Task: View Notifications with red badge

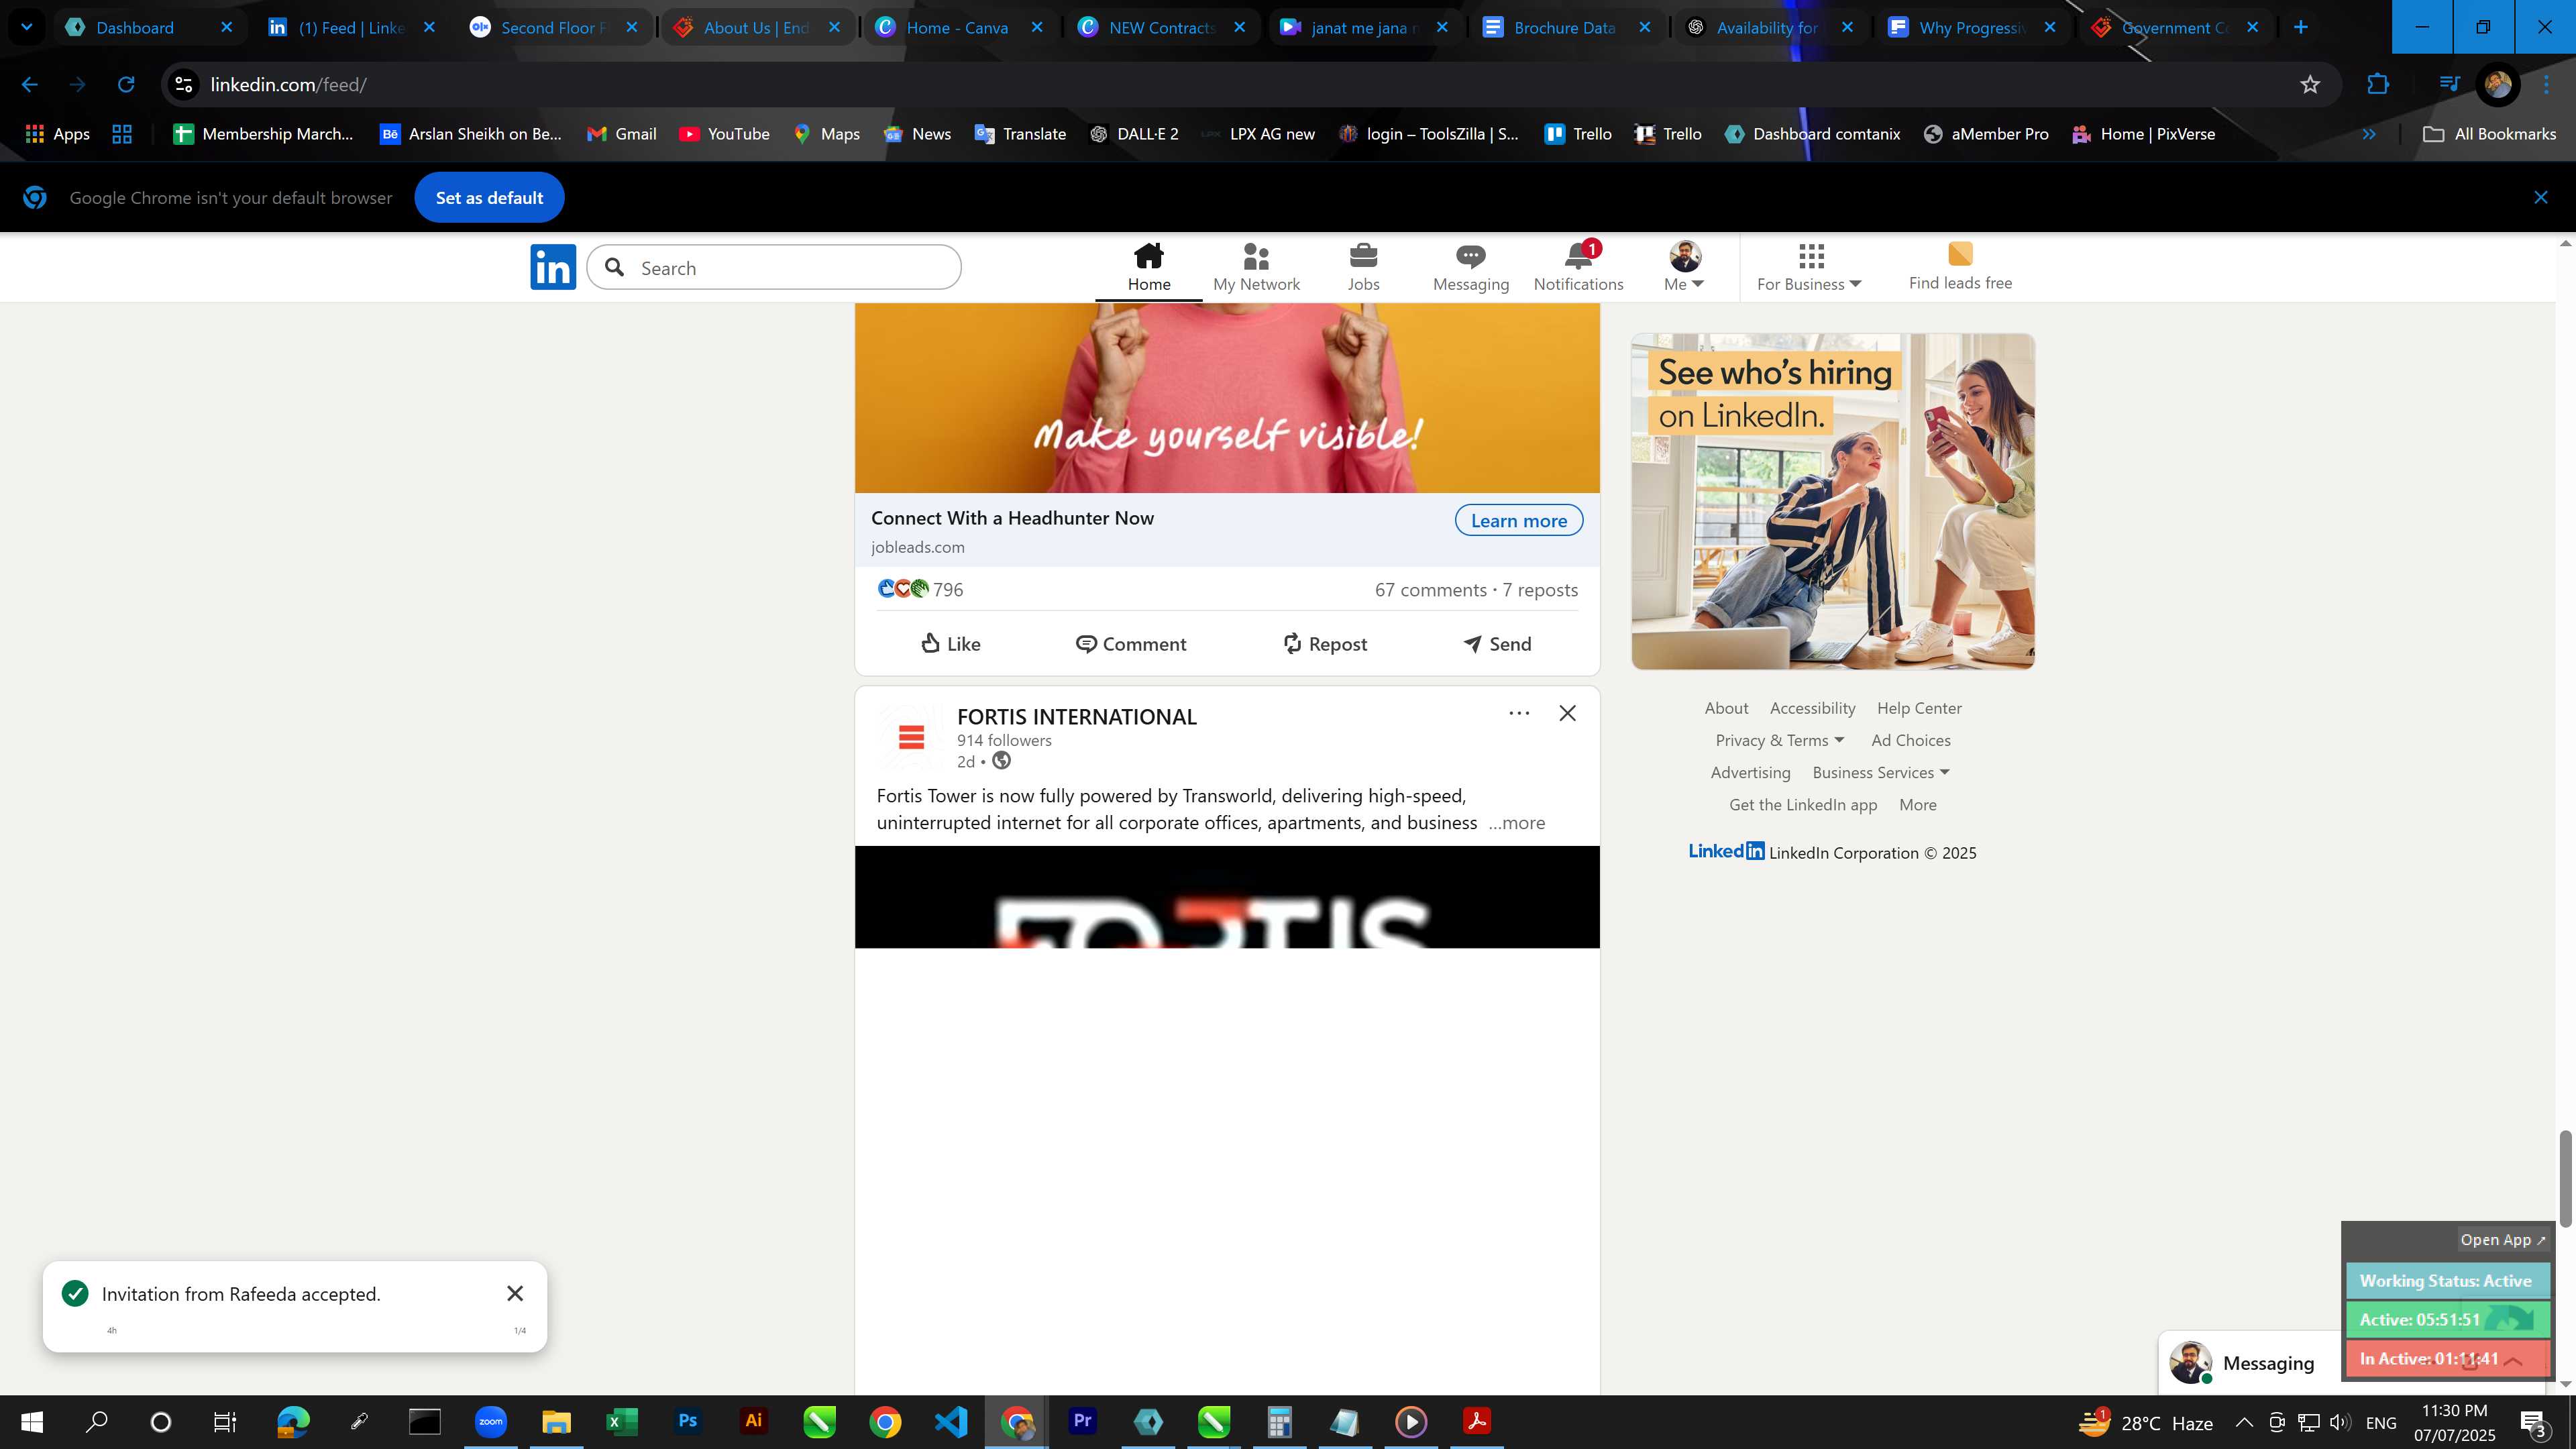Action: click(x=1578, y=267)
